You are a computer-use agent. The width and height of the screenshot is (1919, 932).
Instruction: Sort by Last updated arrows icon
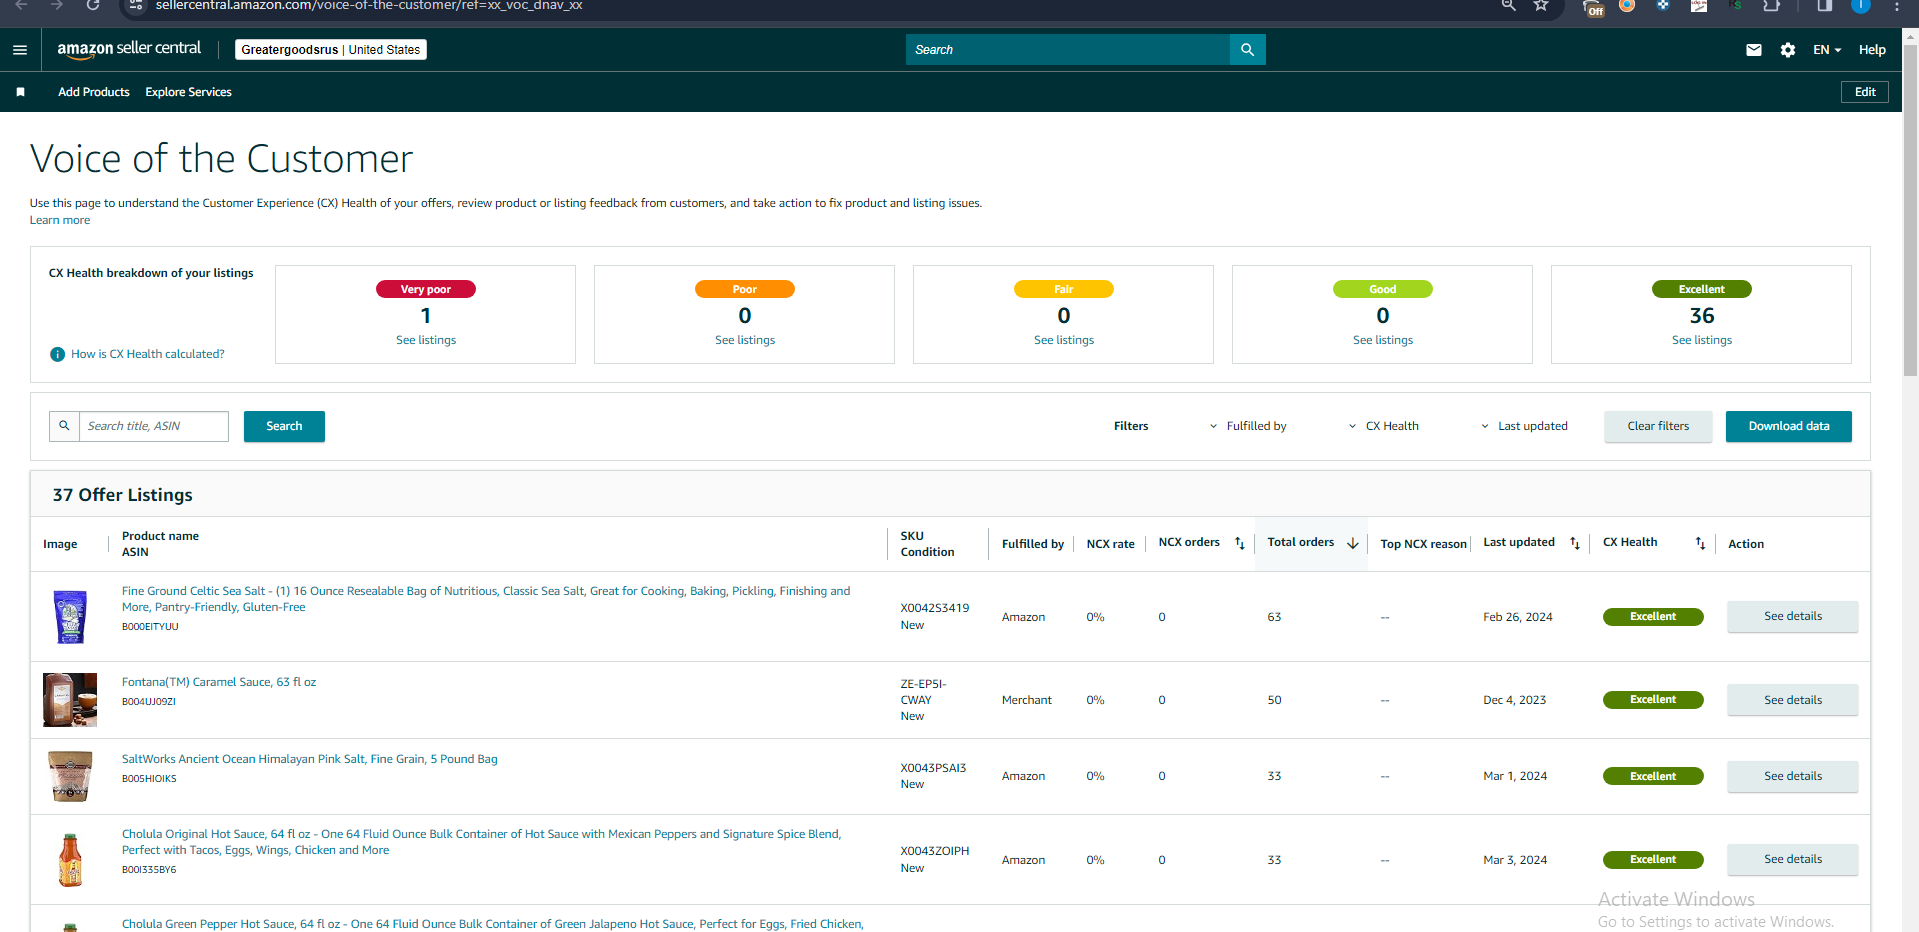pos(1575,543)
